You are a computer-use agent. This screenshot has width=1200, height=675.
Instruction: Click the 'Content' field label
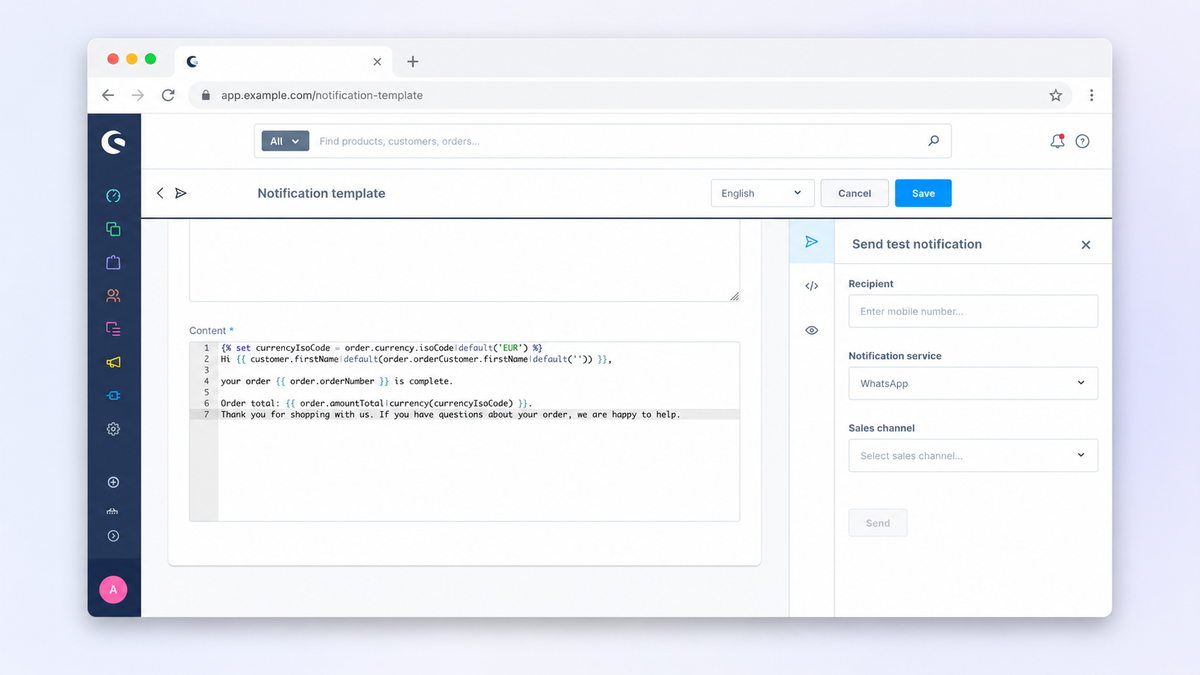(208, 330)
